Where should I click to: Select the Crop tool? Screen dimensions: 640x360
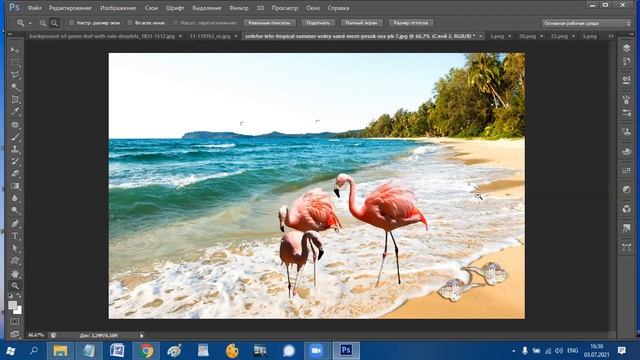point(15,99)
